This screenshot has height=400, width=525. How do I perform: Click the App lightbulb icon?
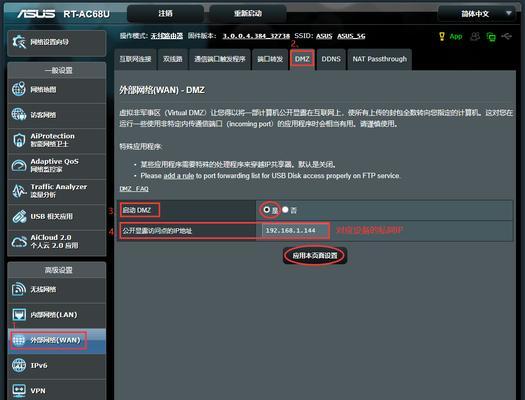click(x=442, y=36)
